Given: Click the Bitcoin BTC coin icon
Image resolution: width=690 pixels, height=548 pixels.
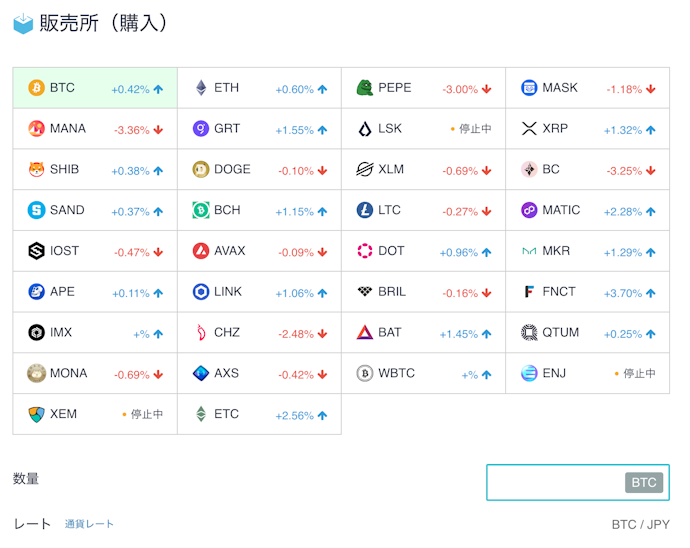Looking at the screenshot, I should click(37, 88).
